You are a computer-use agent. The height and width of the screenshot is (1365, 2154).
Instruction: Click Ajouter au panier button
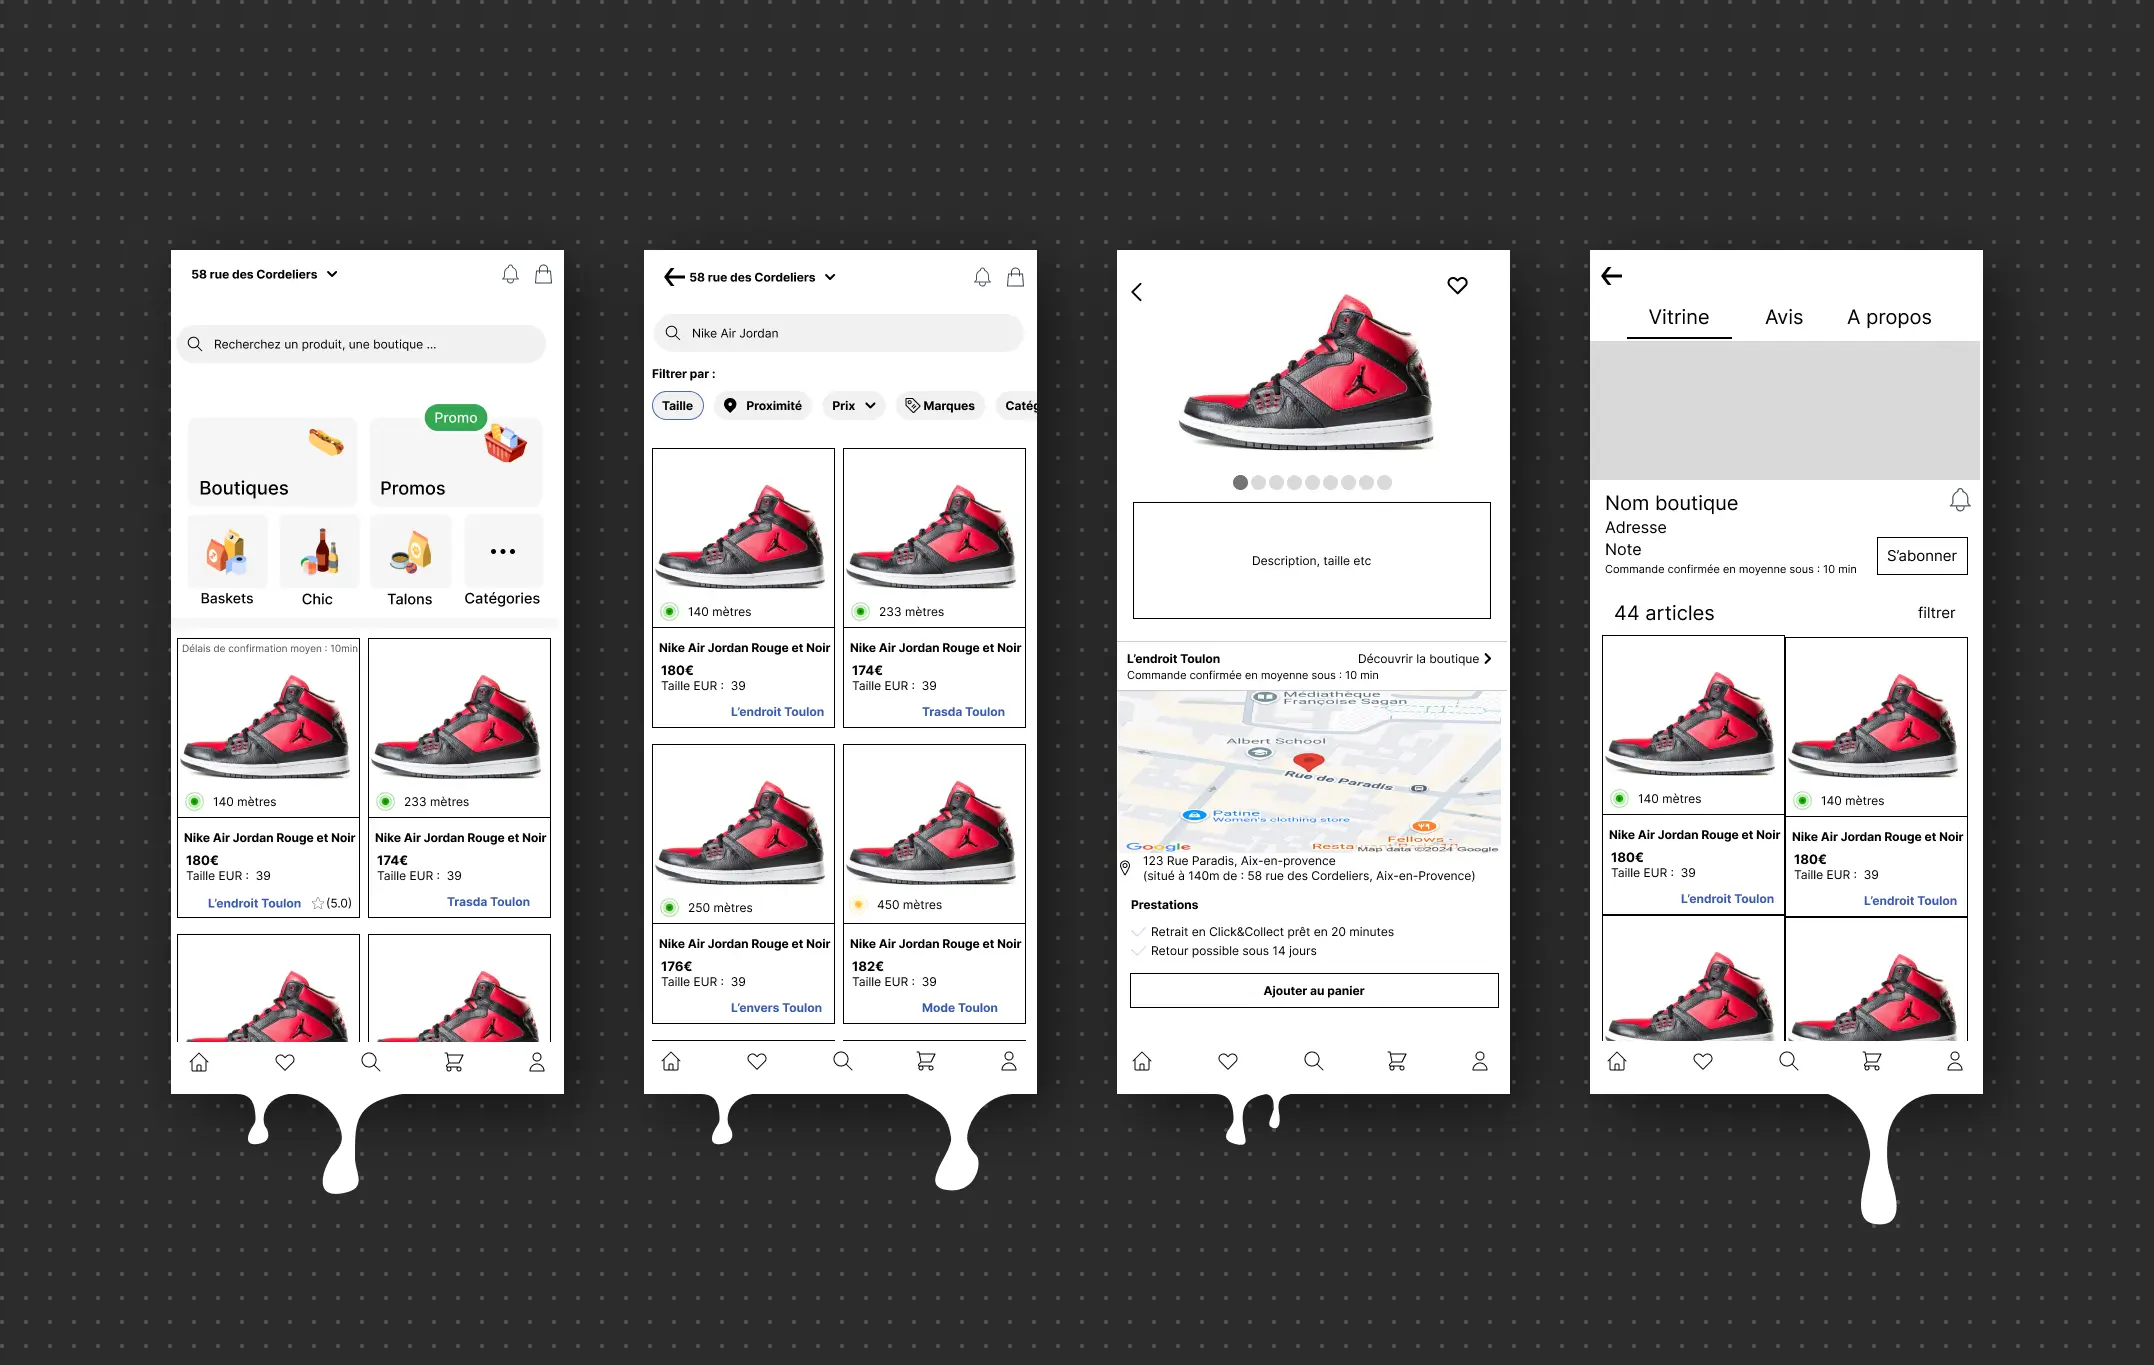(x=1314, y=991)
